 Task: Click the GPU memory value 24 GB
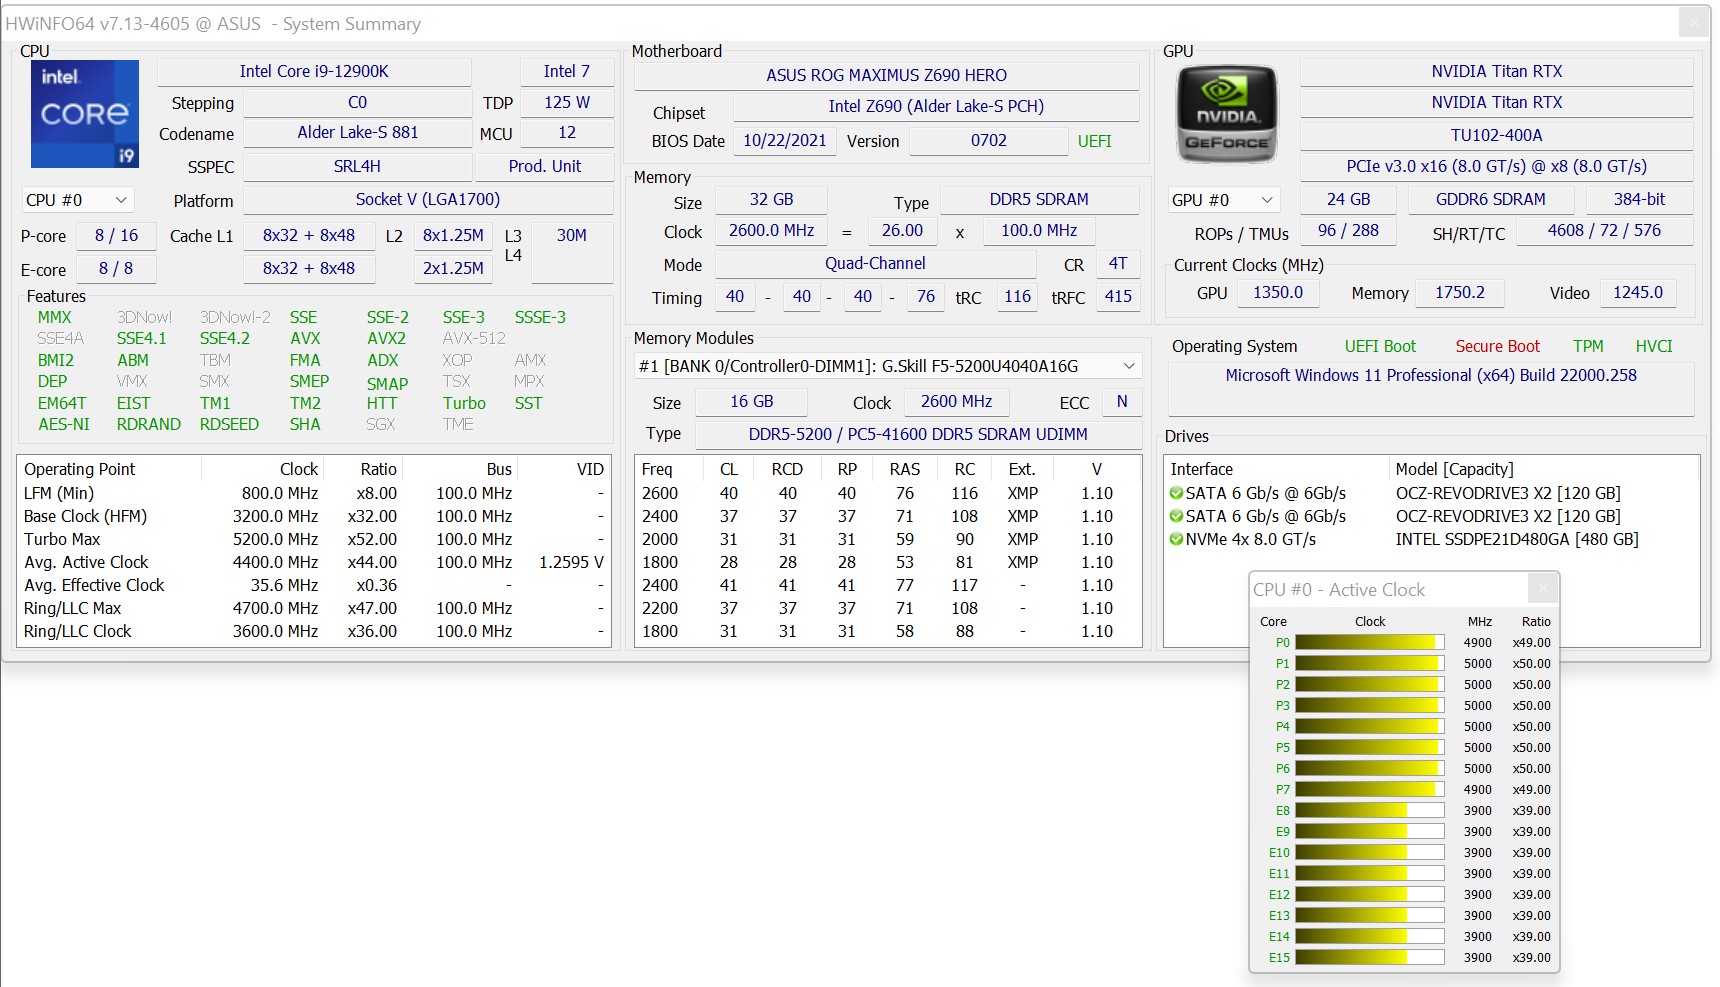pyautogui.click(x=1349, y=200)
